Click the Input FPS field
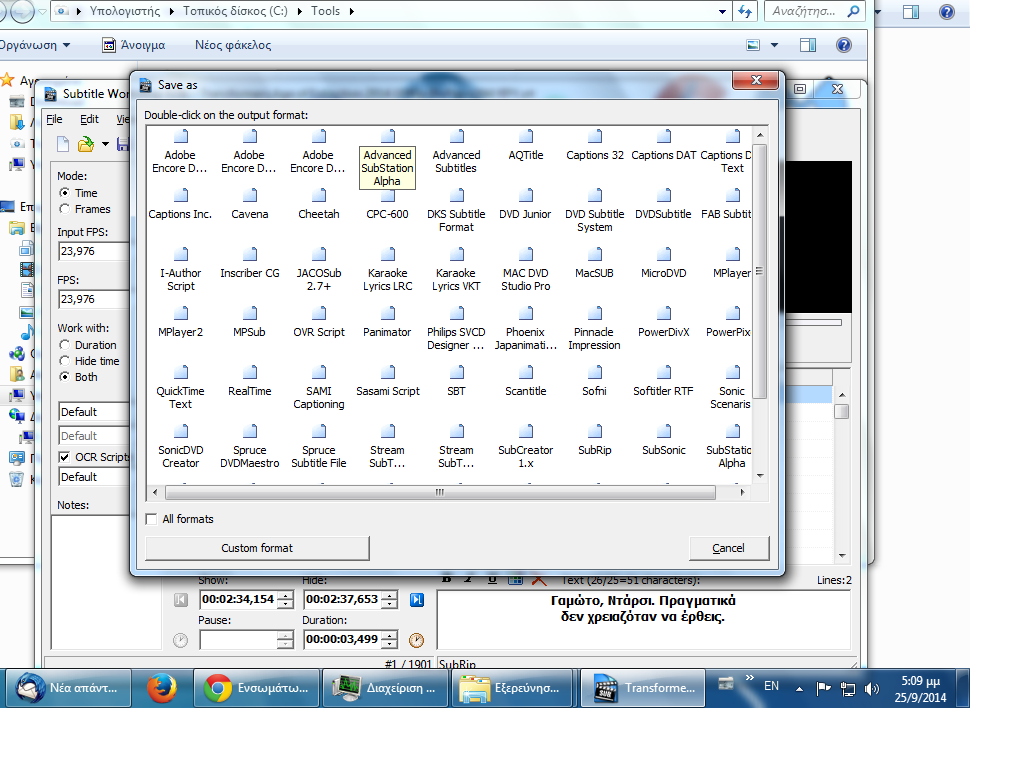 93,251
